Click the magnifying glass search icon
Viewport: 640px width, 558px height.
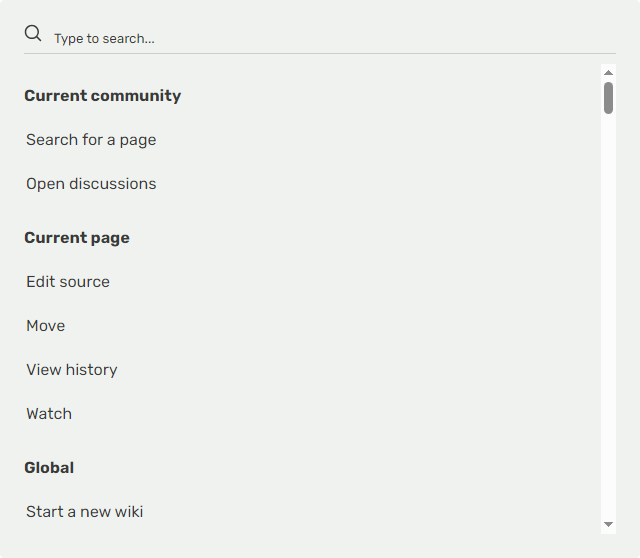click(33, 34)
